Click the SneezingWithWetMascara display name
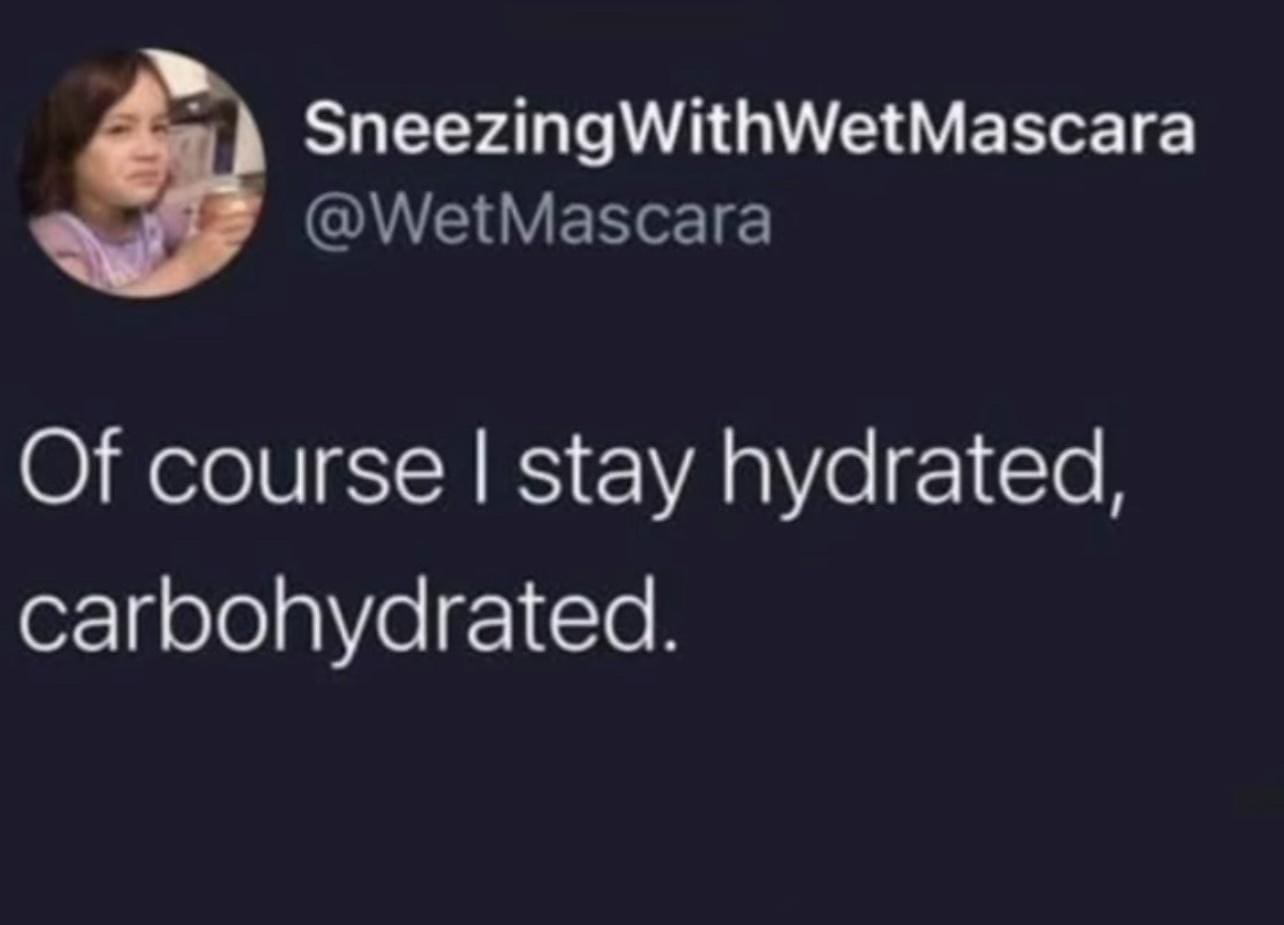This screenshot has width=1284, height=925. (x=750, y=132)
